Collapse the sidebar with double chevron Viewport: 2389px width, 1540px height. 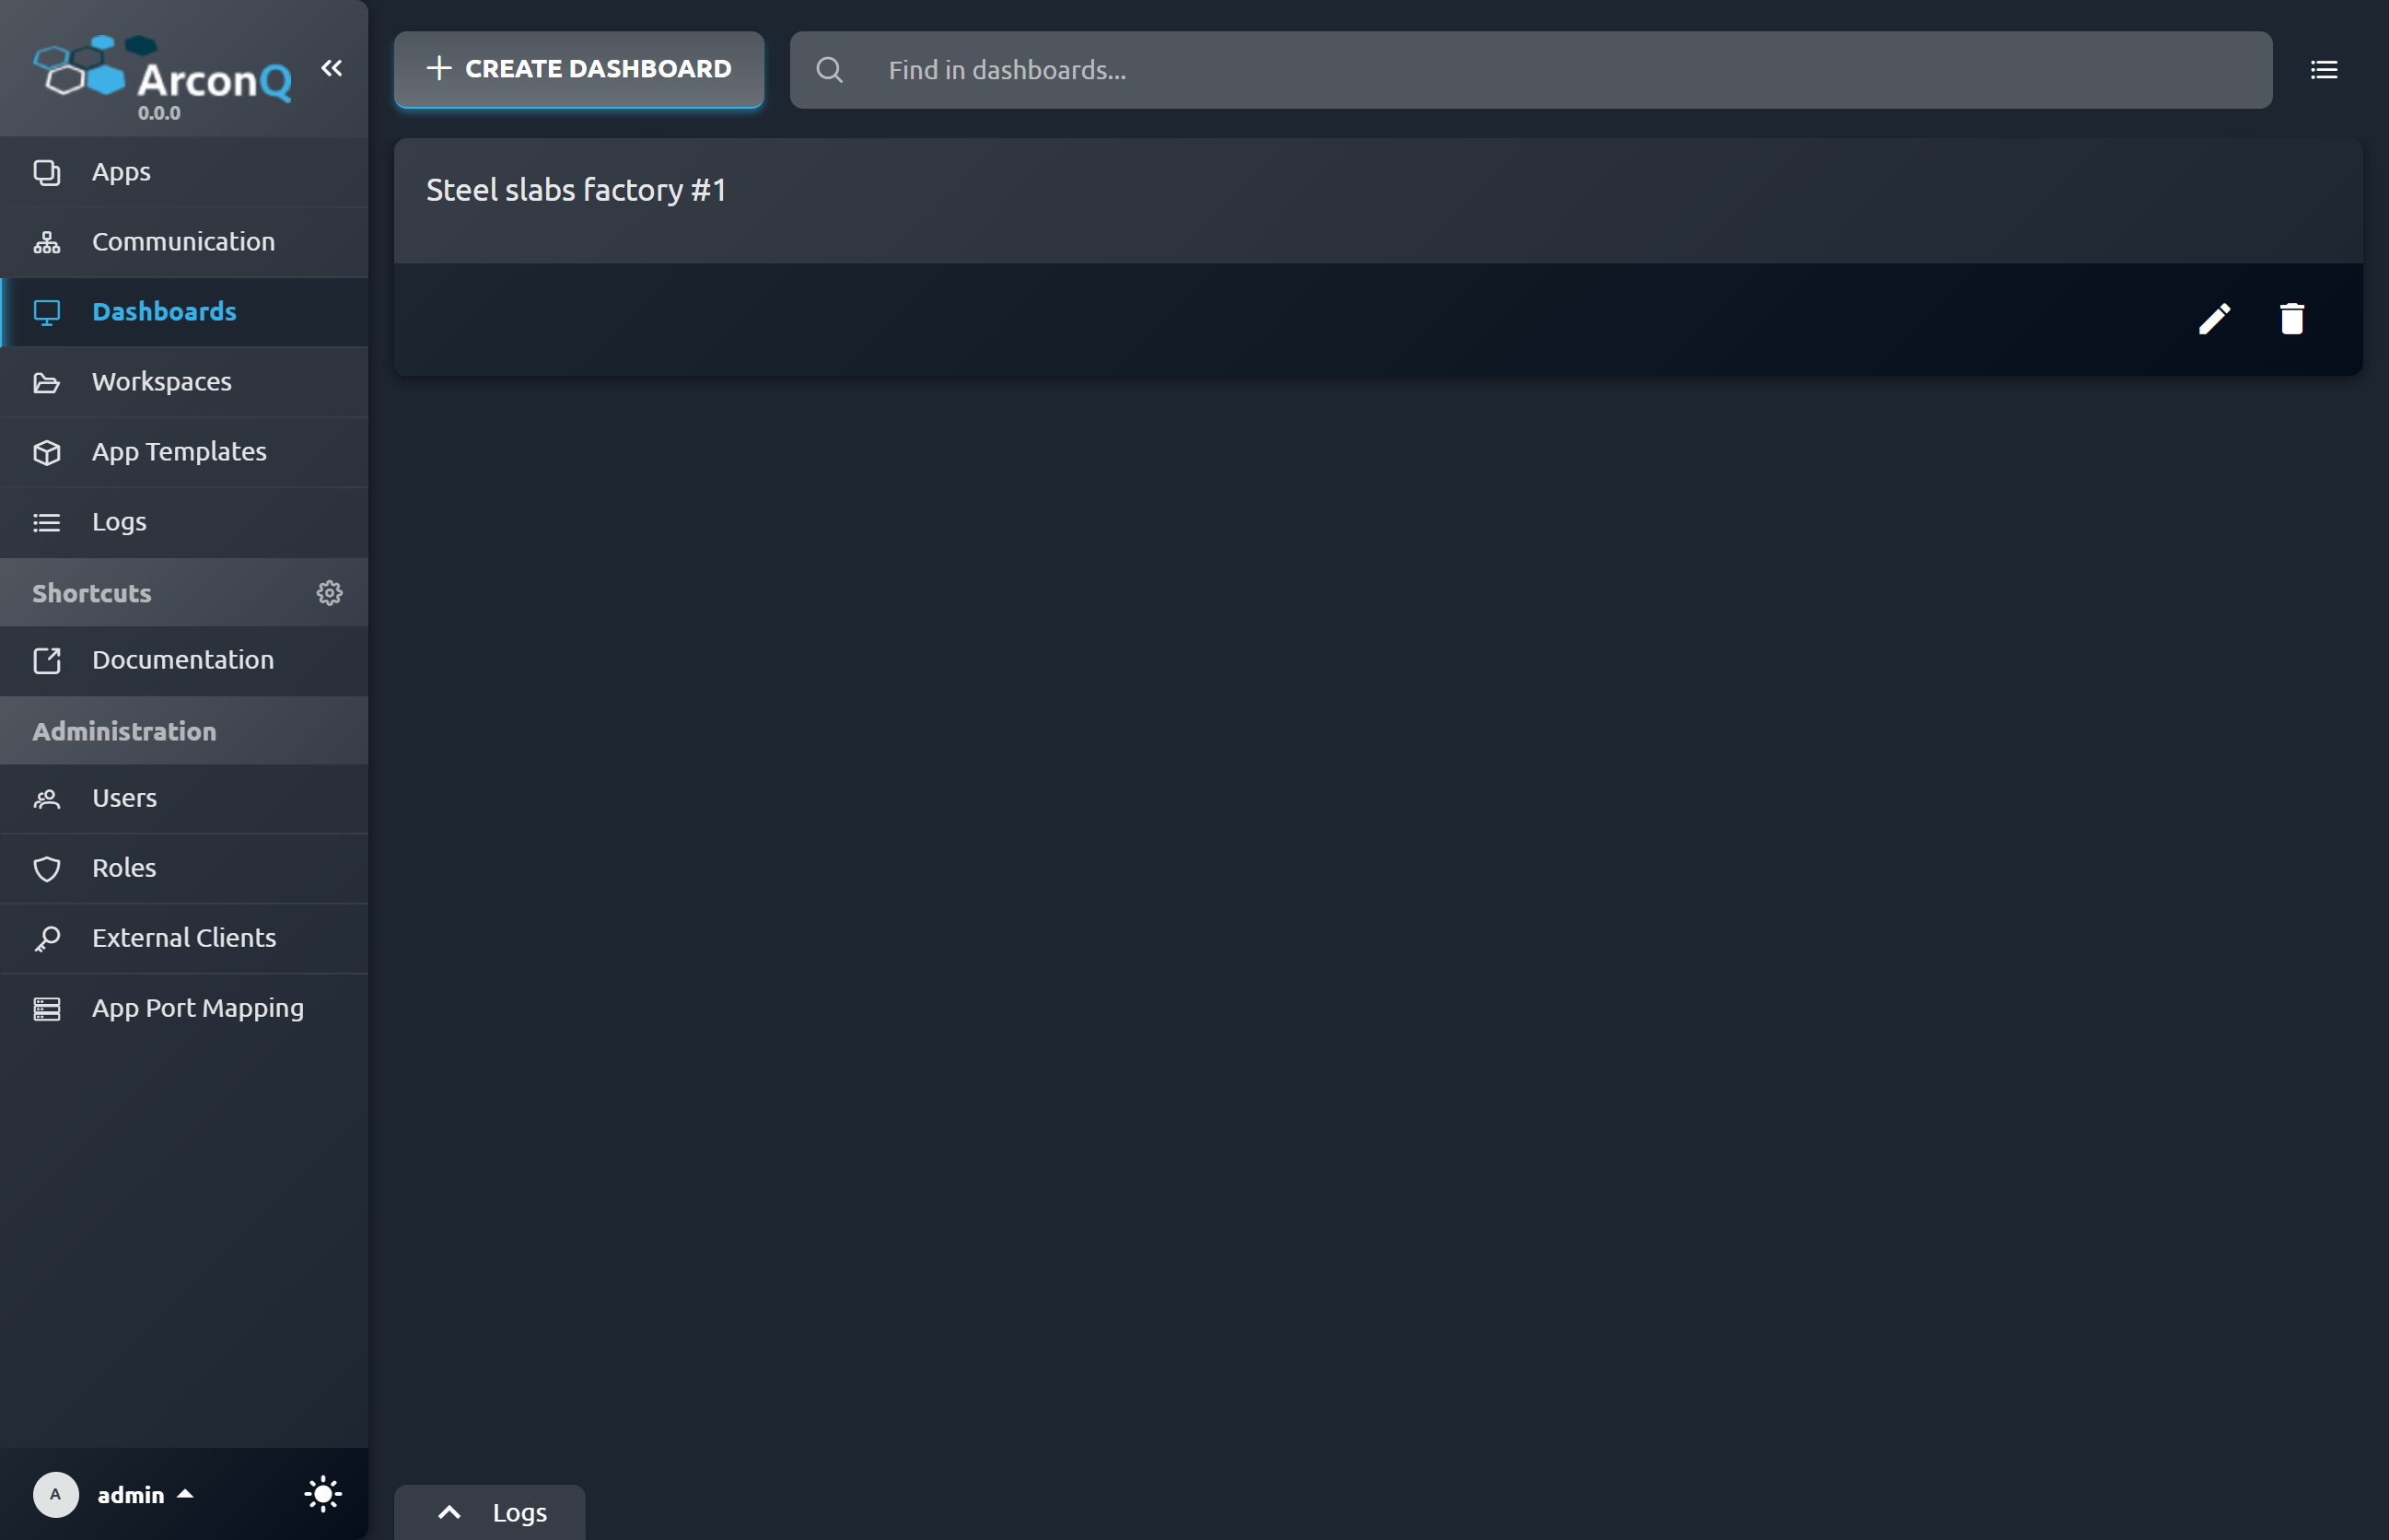332,68
